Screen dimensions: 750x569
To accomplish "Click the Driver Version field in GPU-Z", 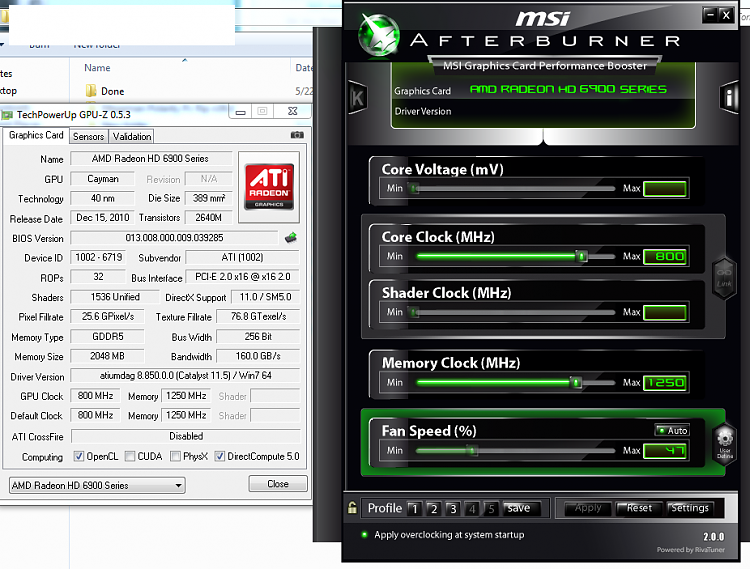I will coord(185,375).
